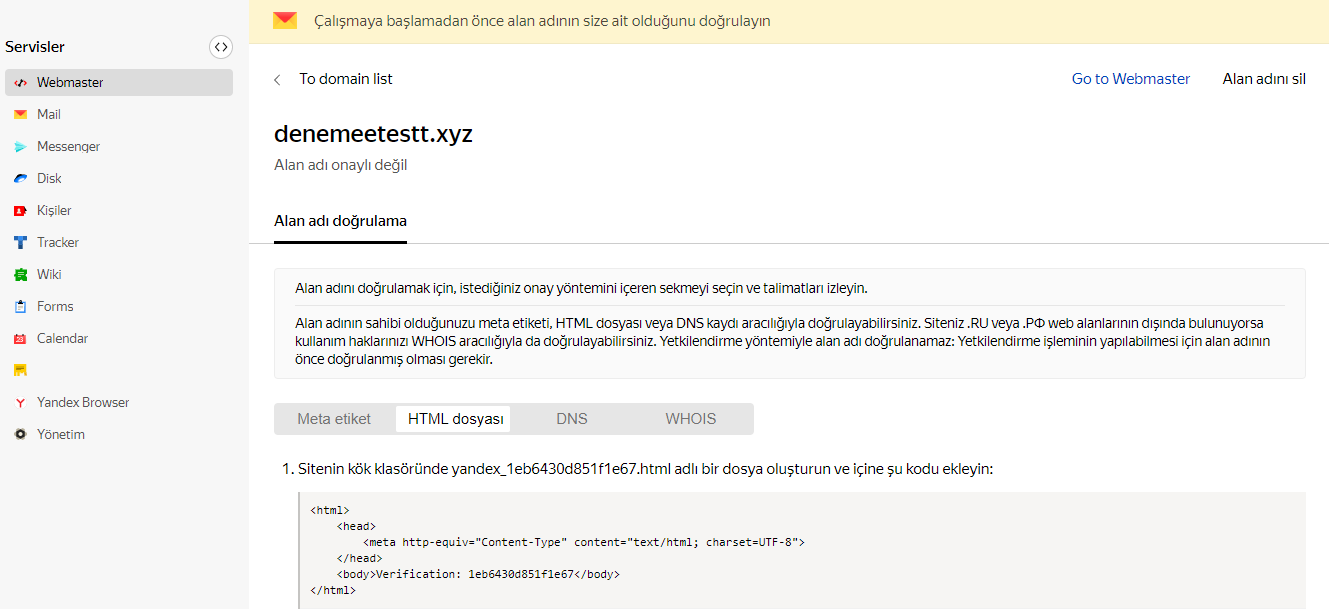Open the Yönetim gear icon

(20, 435)
